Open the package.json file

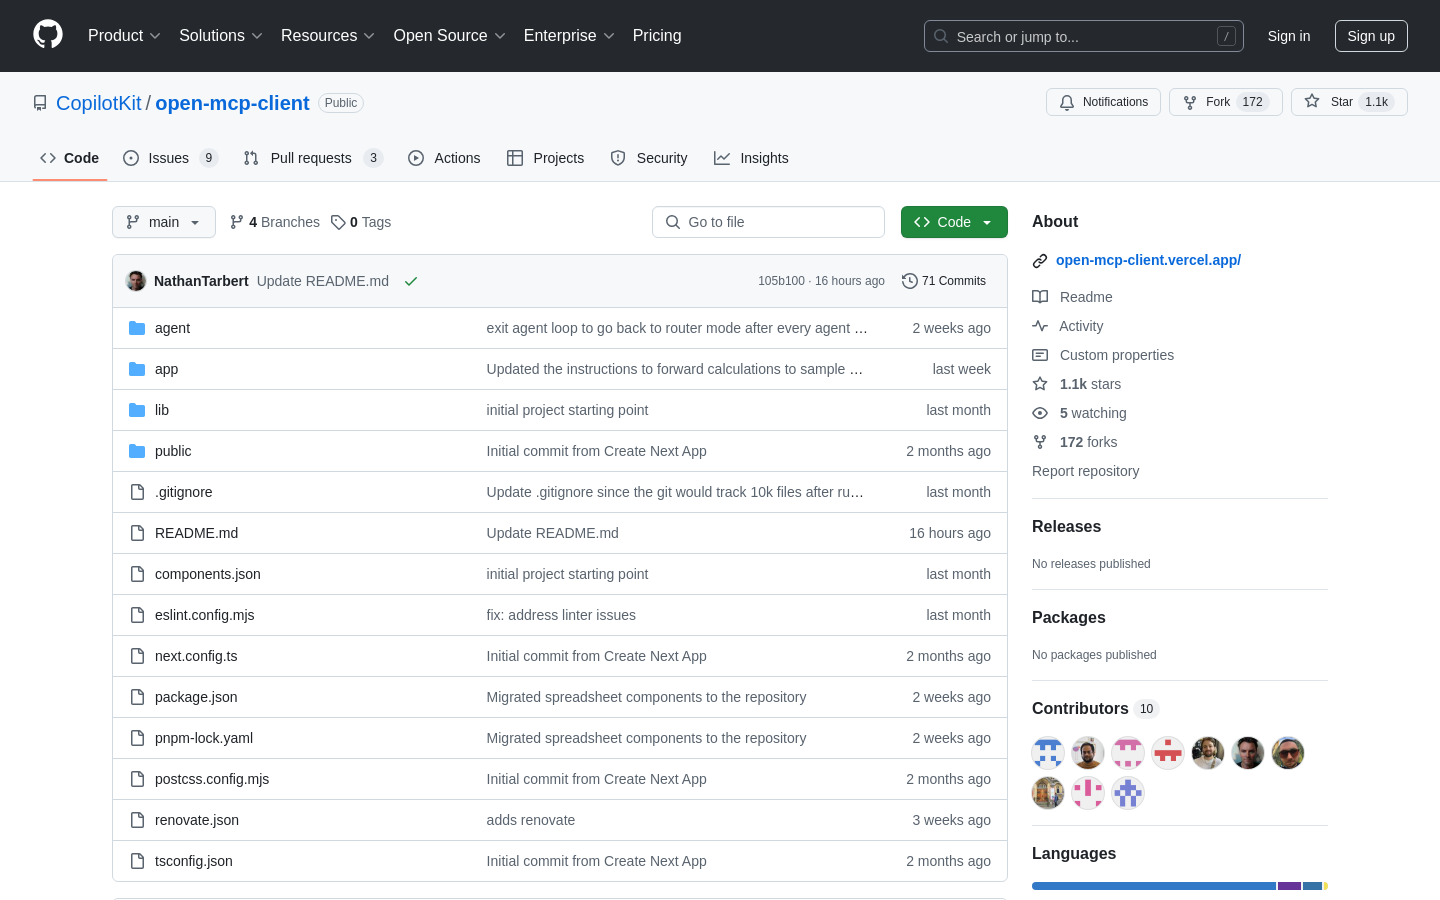coord(196,697)
